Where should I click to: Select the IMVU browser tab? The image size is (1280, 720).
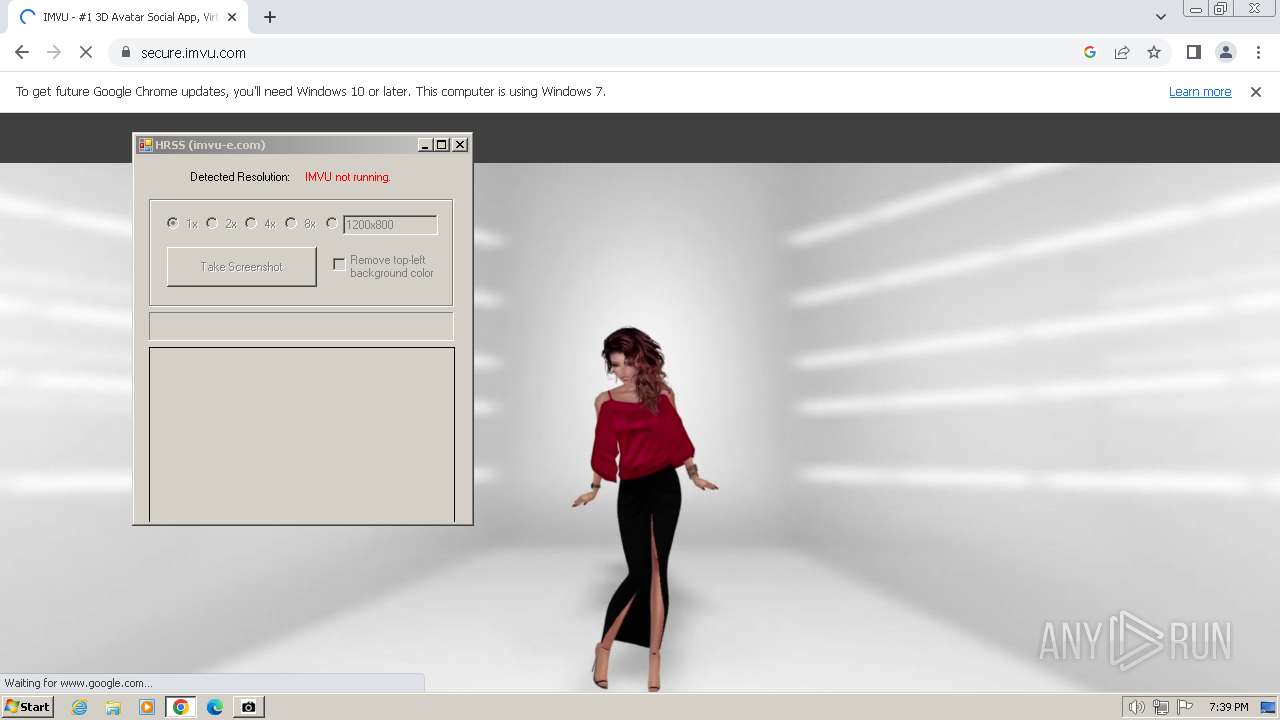point(128,17)
